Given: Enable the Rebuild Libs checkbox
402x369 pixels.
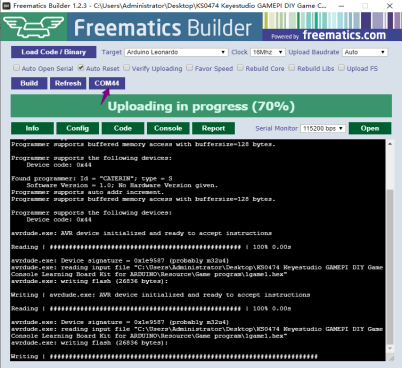Looking at the screenshot, I should pyautogui.click(x=292, y=68).
